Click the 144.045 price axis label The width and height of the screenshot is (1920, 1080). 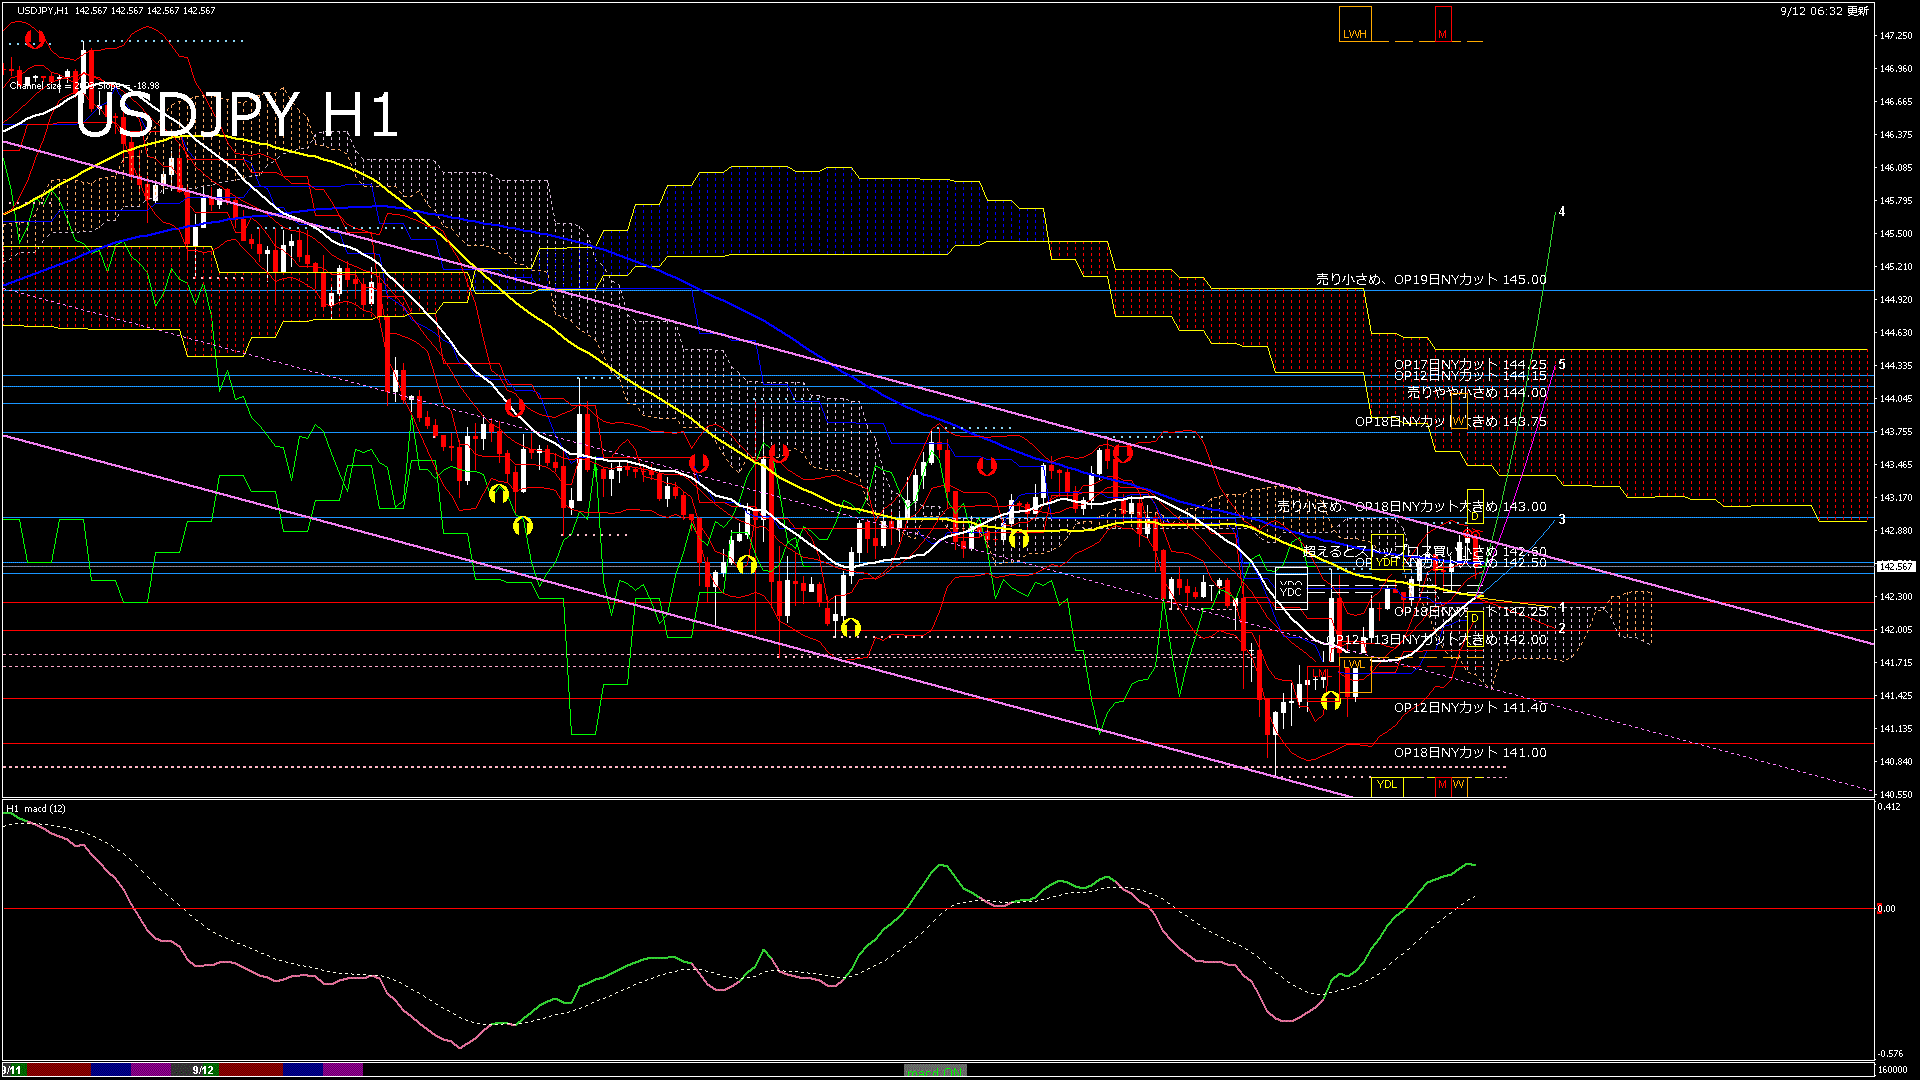click(x=1896, y=399)
